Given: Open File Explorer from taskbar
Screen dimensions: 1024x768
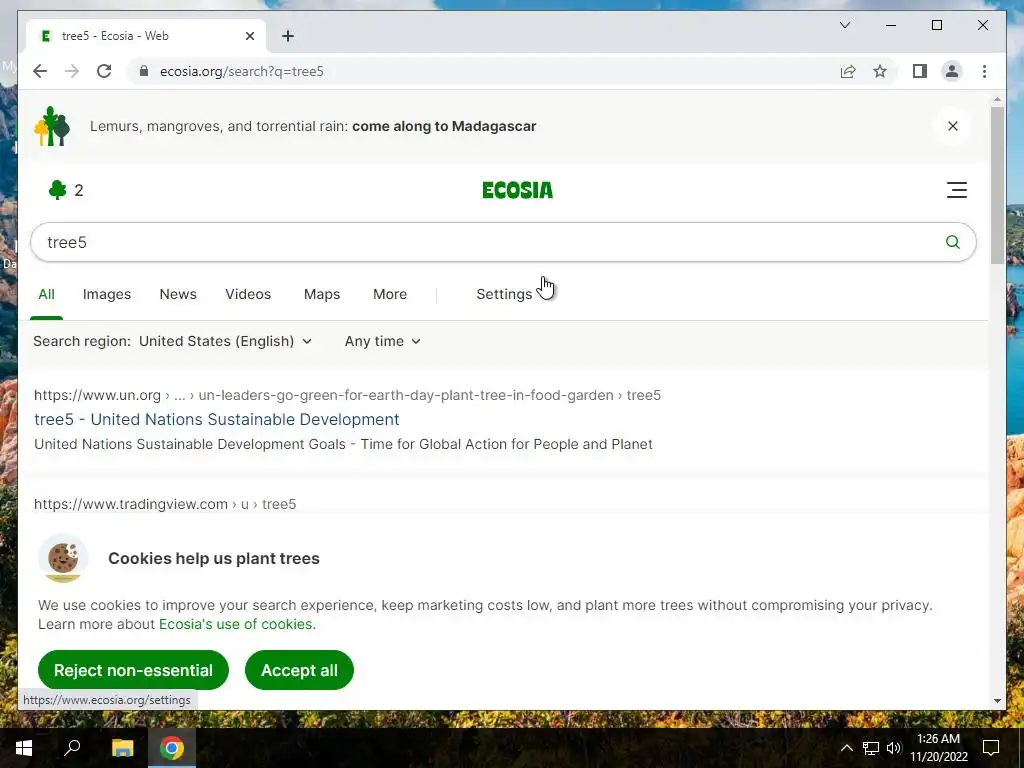Looking at the screenshot, I should click(122, 748).
